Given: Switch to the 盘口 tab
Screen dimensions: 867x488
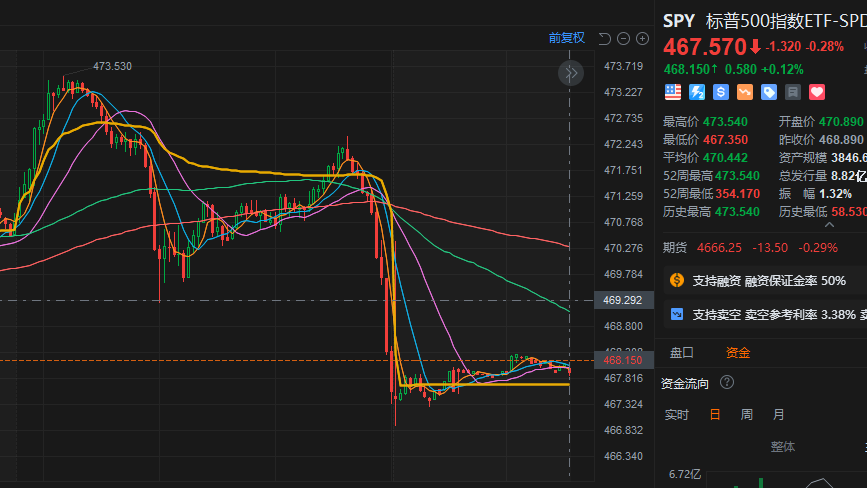Looking at the screenshot, I should pyautogui.click(x=682, y=353).
